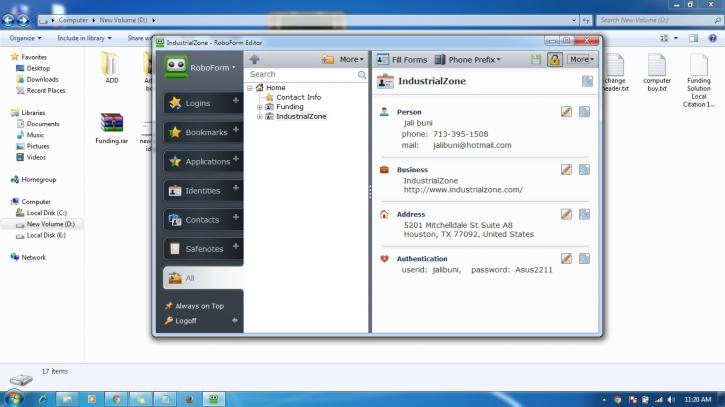Screen dimensions: 725x407
Task: Add a new bookmark with plus
Action: coord(236,130)
